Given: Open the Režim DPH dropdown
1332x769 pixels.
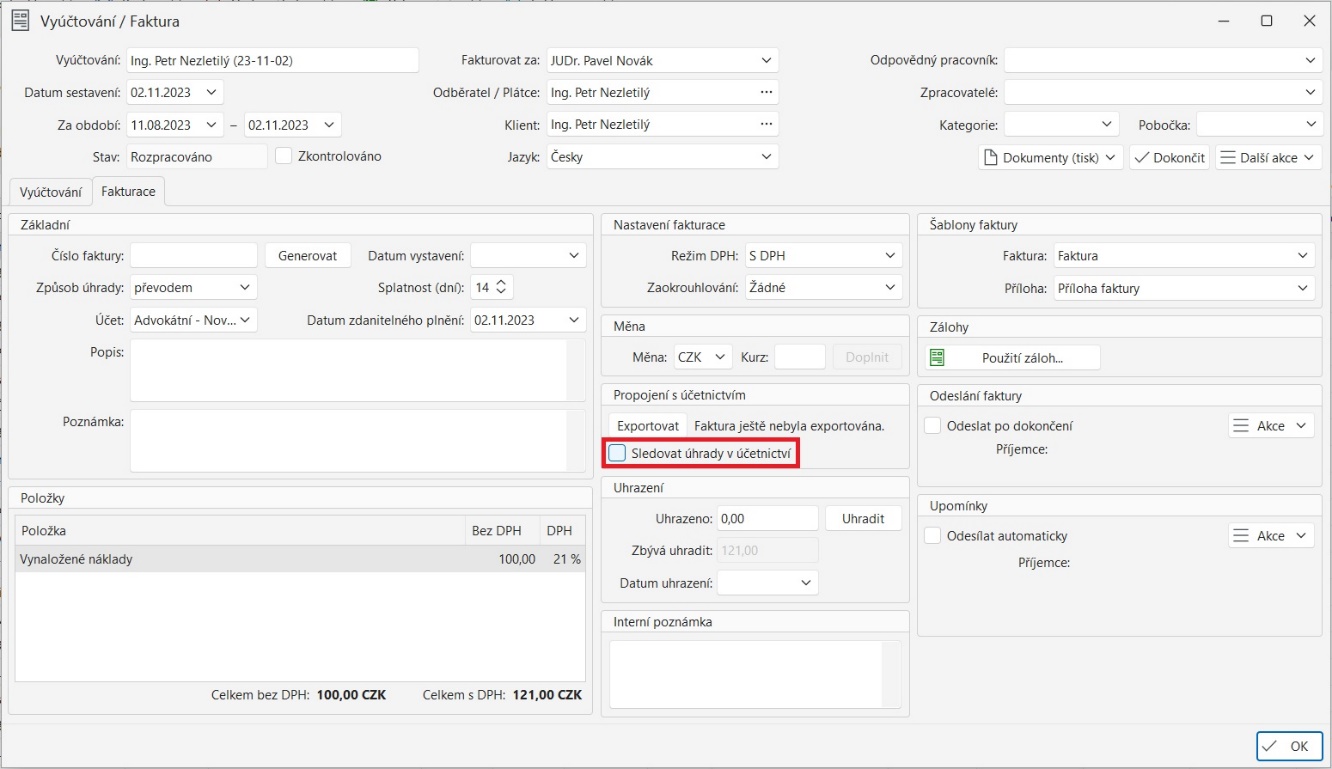Looking at the screenshot, I should (x=889, y=254).
